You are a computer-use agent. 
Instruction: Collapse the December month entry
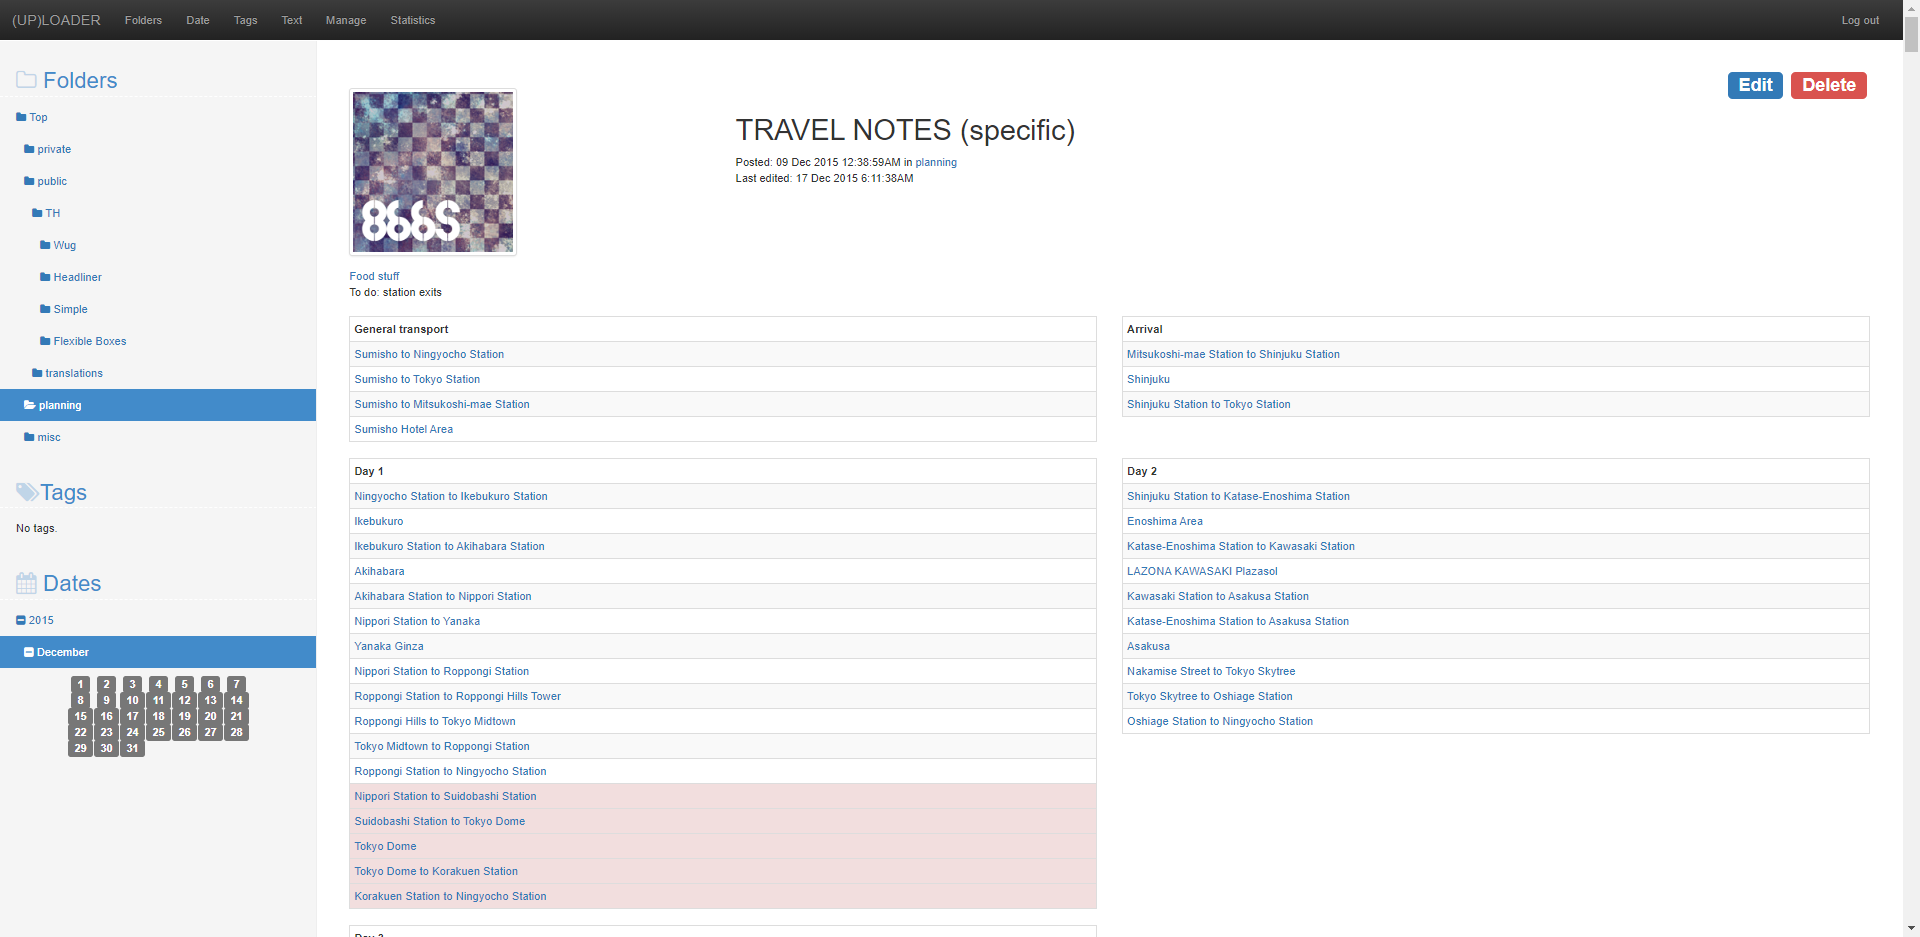pyautogui.click(x=29, y=653)
